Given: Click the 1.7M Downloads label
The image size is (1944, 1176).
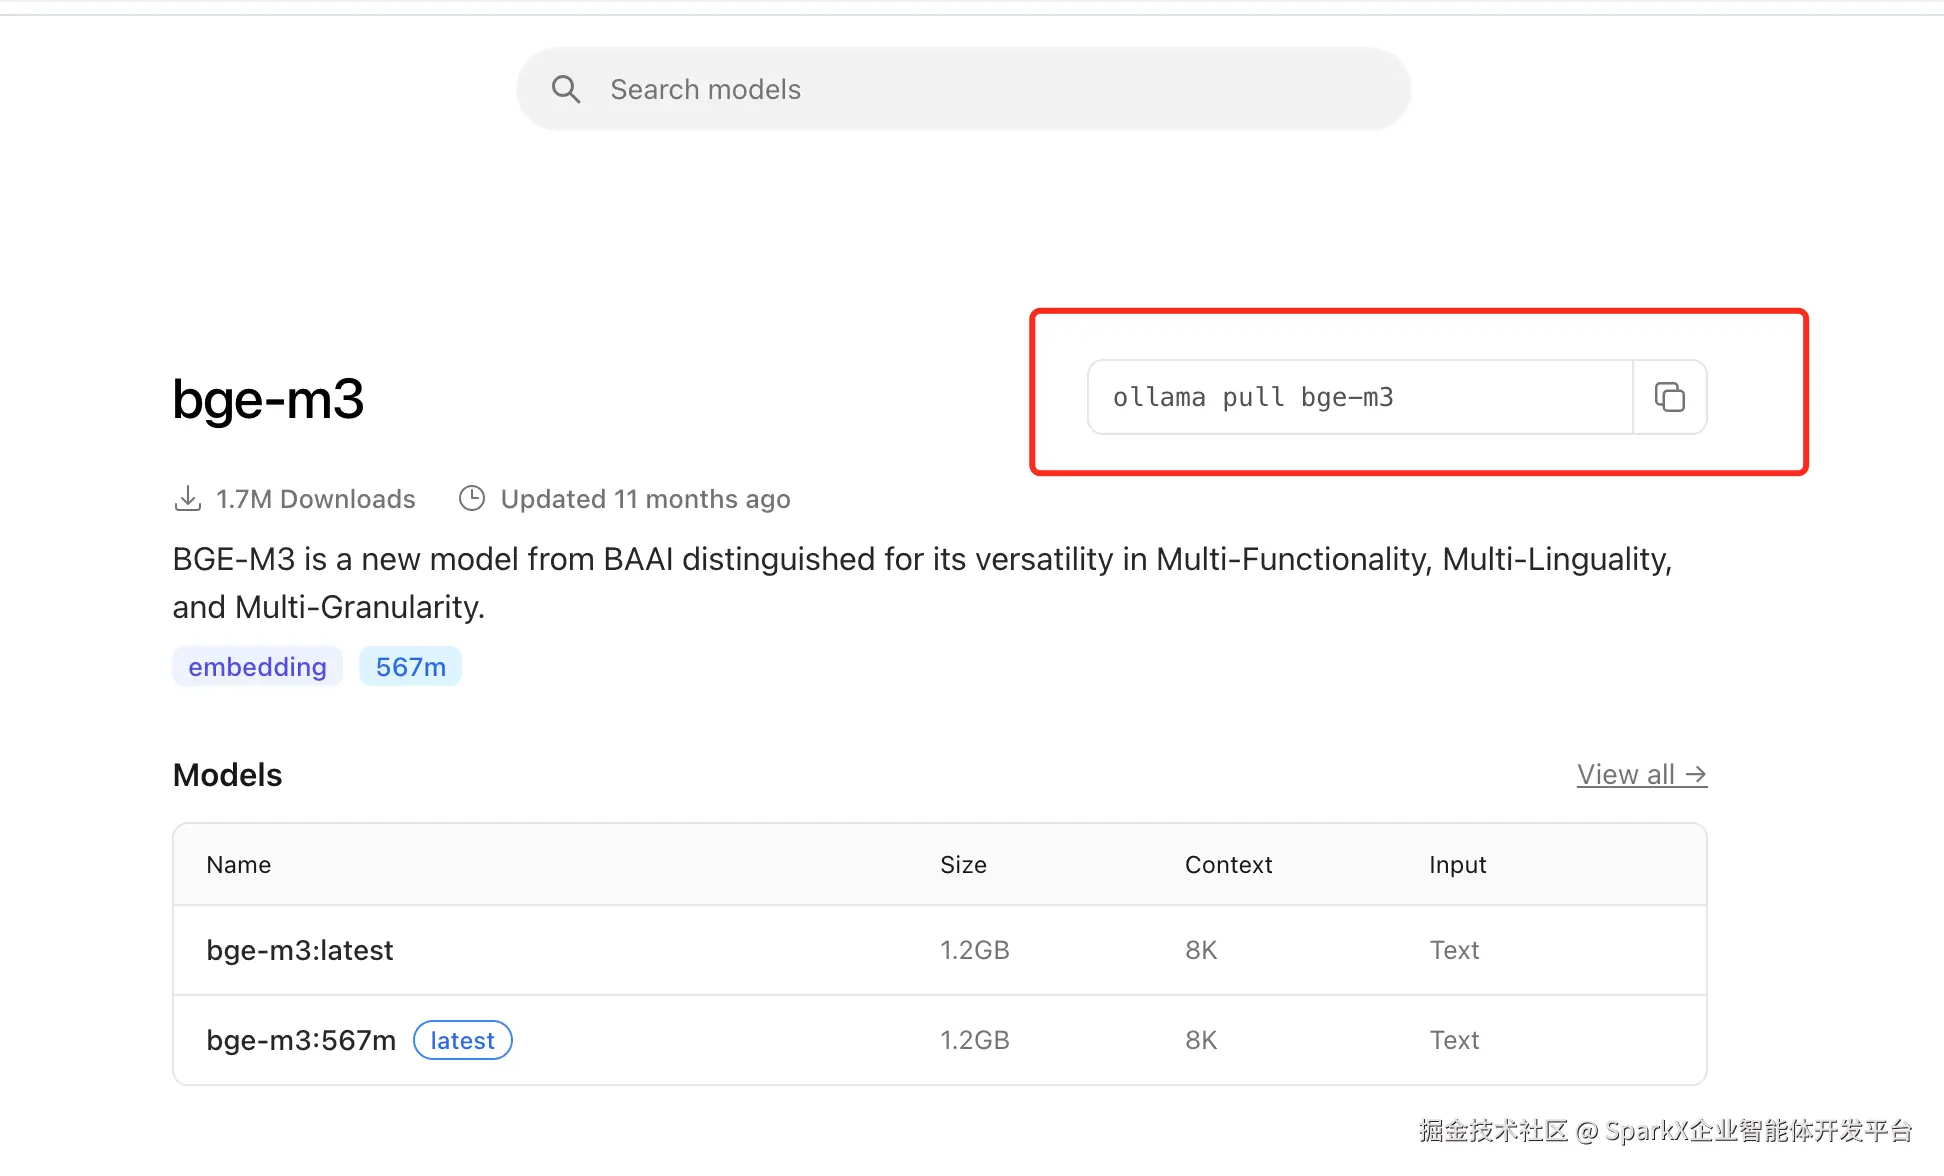Looking at the screenshot, I should click(315, 498).
